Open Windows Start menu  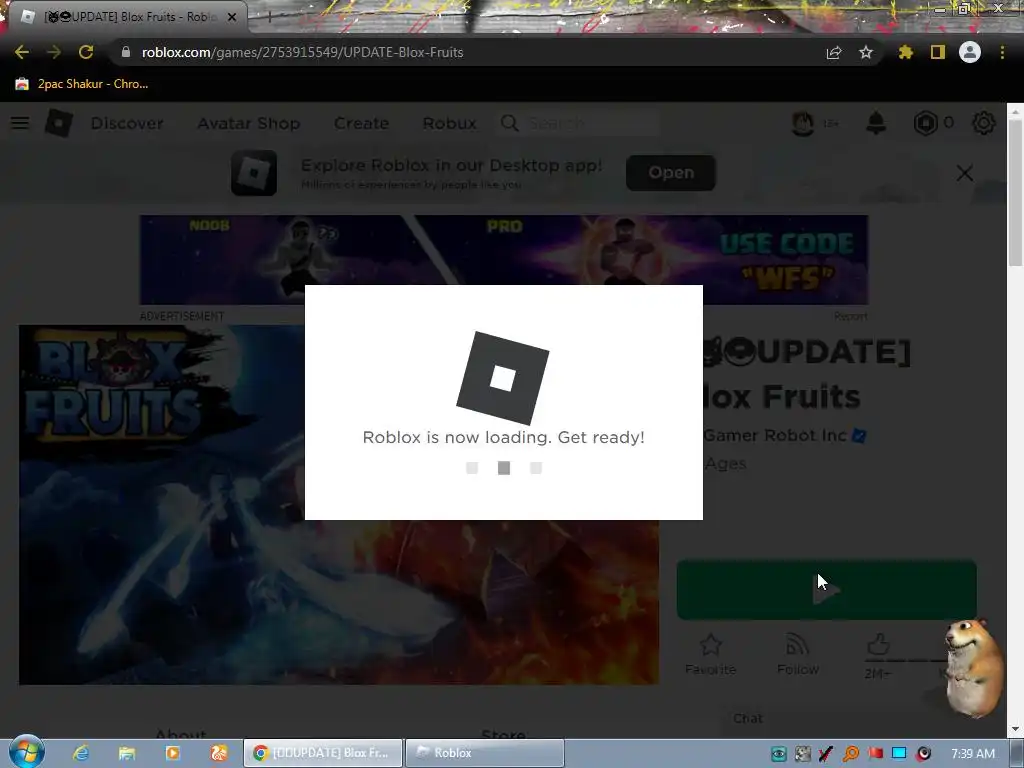[26, 752]
